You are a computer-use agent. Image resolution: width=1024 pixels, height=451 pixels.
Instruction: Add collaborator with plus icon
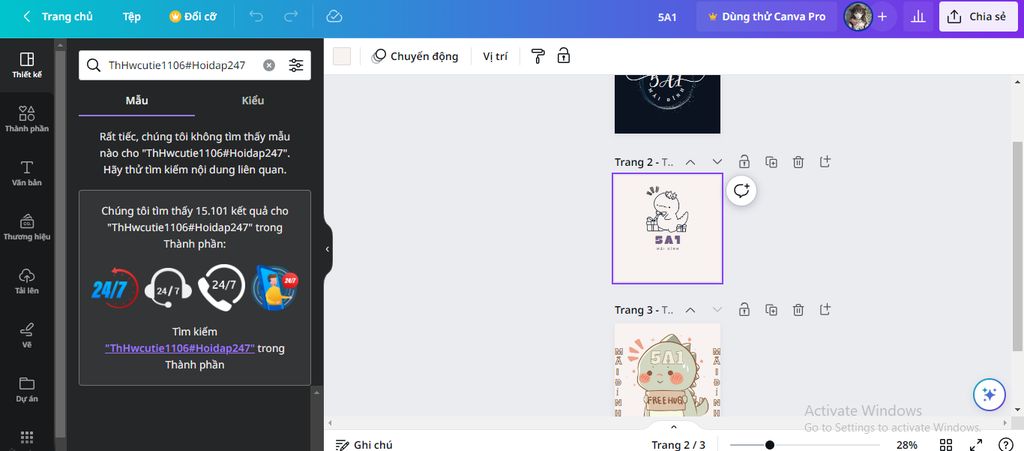(x=882, y=16)
